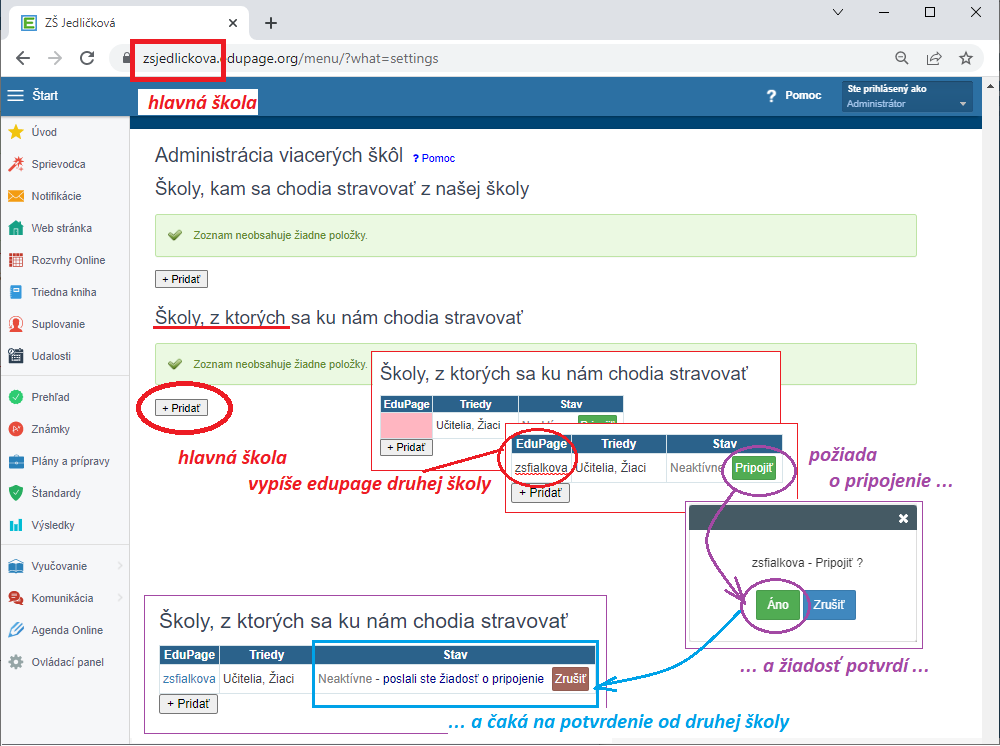
Task: Close the ZŠ Jedličková browser tab
Action: click(x=233, y=23)
